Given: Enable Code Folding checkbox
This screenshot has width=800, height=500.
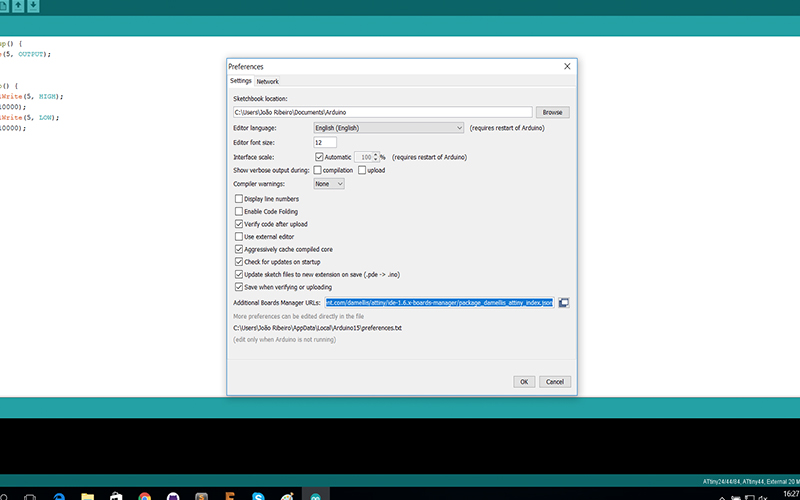Looking at the screenshot, I should [238, 211].
